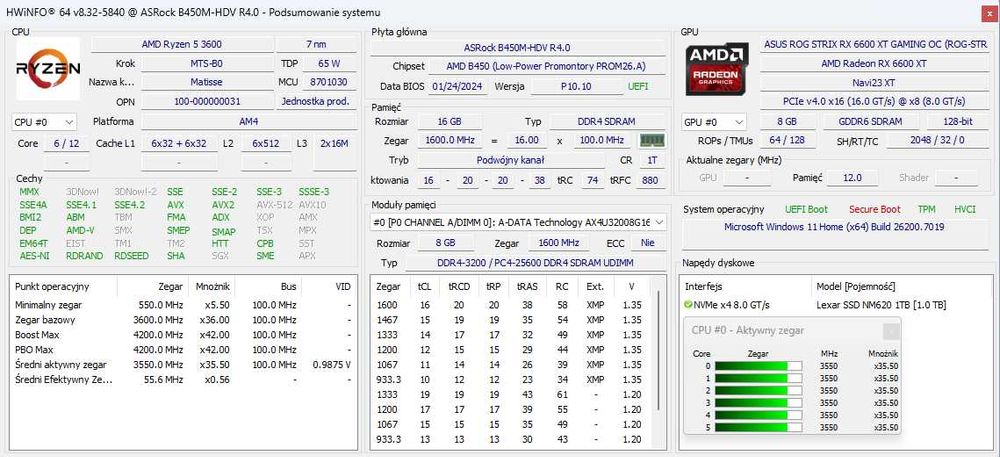This screenshot has width=1000, height=457.
Task: Select the 1467 MHz XMP timing row
Action: coord(512,320)
